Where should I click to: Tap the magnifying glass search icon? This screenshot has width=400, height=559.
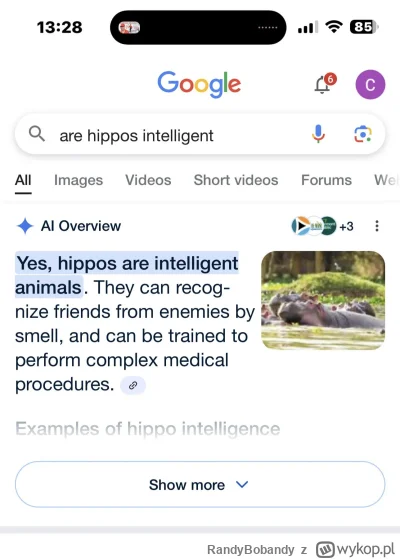pyautogui.click(x=37, y=134)
